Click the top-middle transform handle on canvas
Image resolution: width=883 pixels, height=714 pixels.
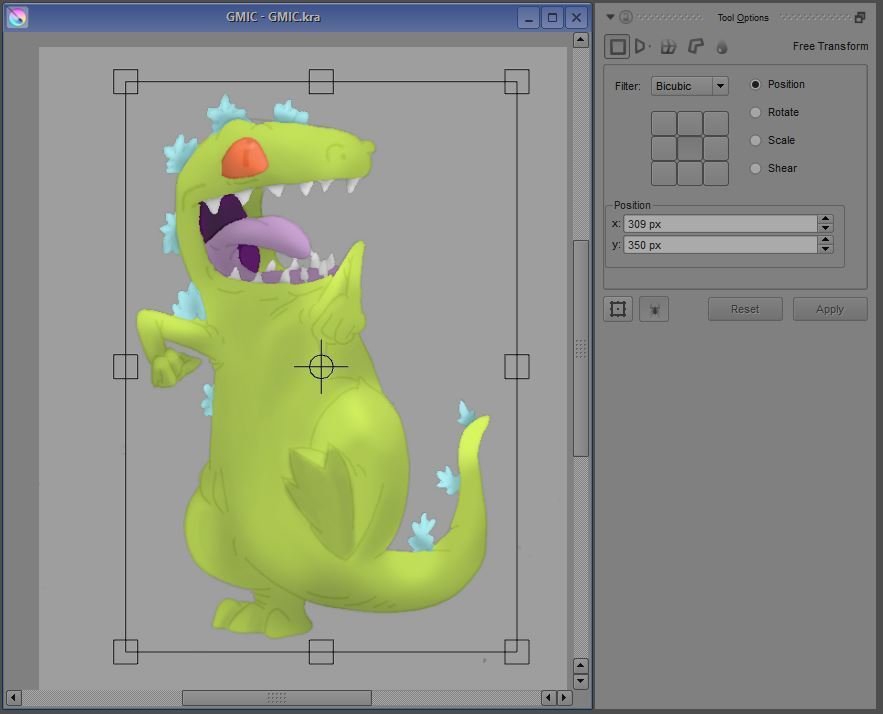click(322, 82)
